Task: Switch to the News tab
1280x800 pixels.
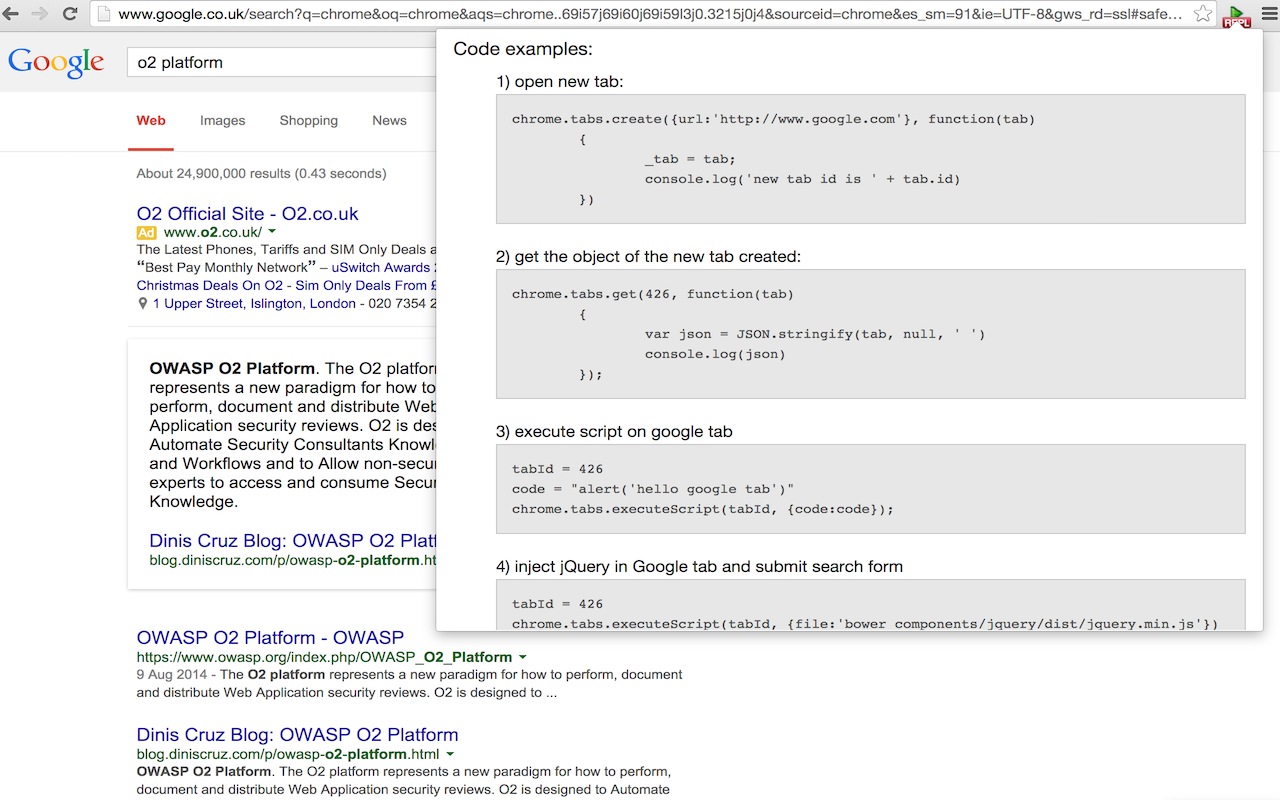Action: pos(389,120)
